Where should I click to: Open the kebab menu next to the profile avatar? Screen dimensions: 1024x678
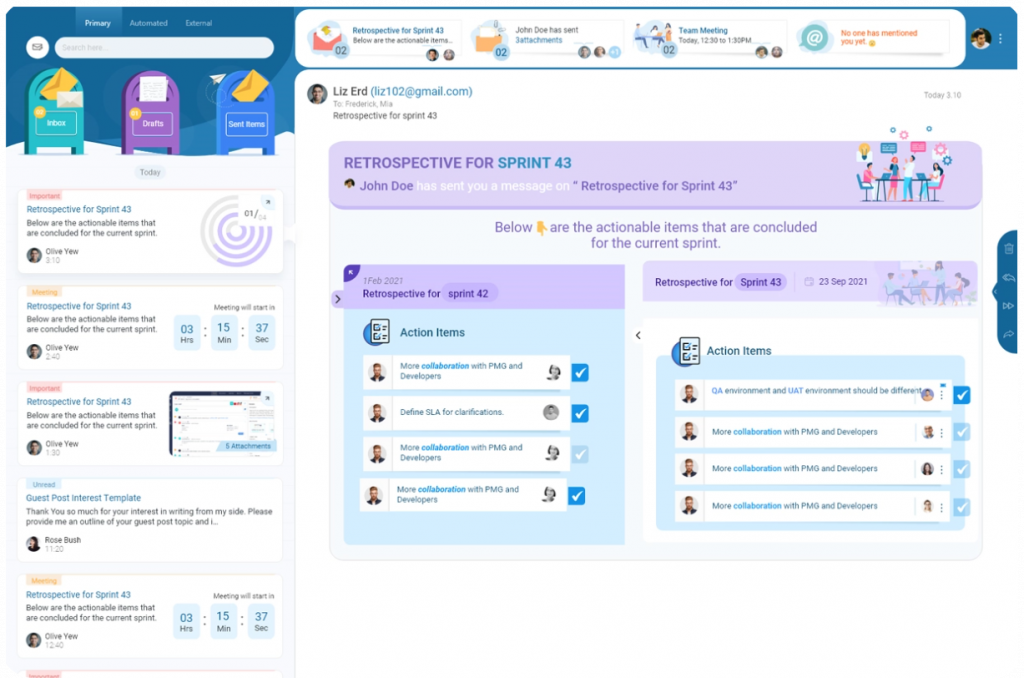coord(1000,39)
